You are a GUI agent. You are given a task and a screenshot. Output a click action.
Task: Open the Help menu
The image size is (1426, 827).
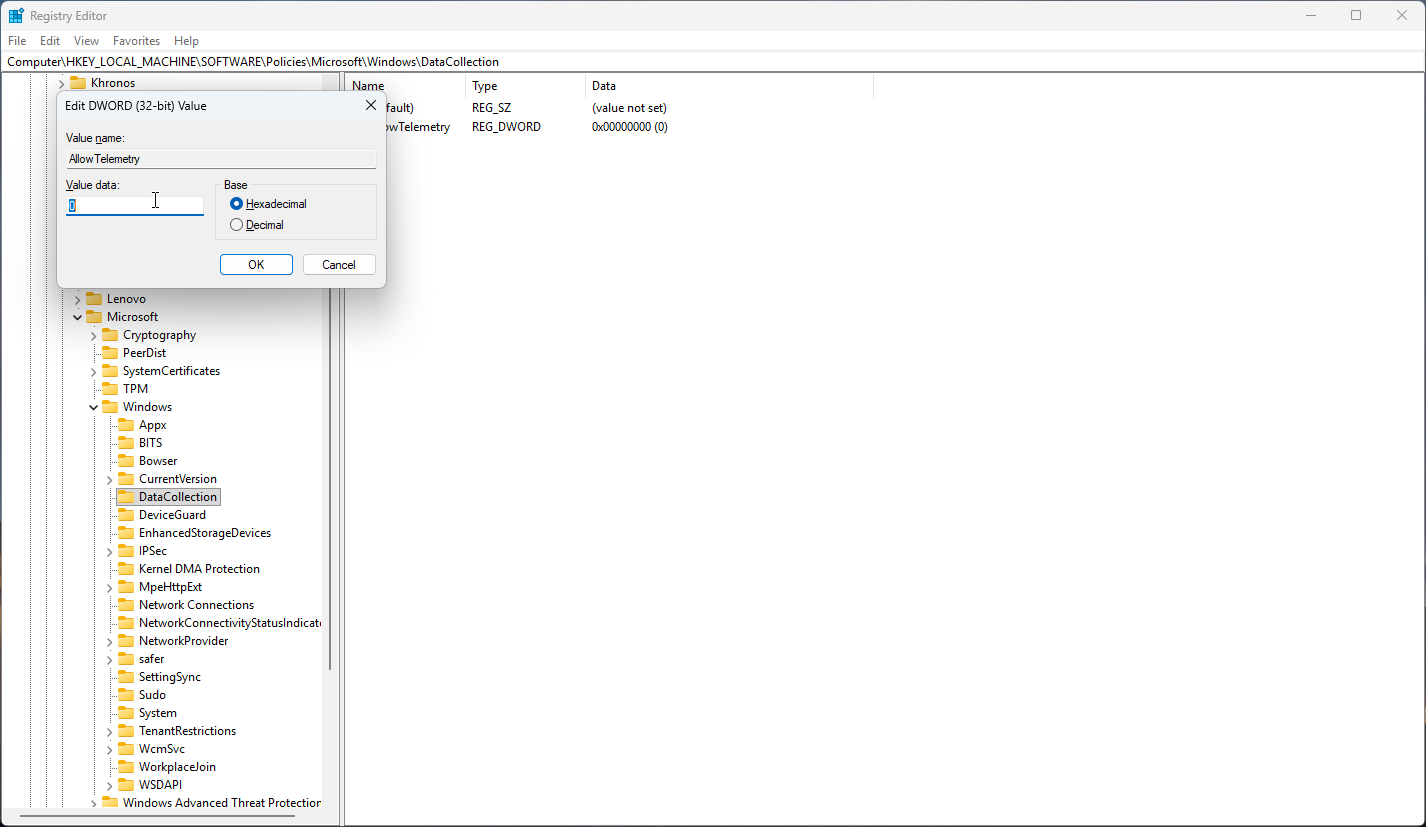(186, 41)
